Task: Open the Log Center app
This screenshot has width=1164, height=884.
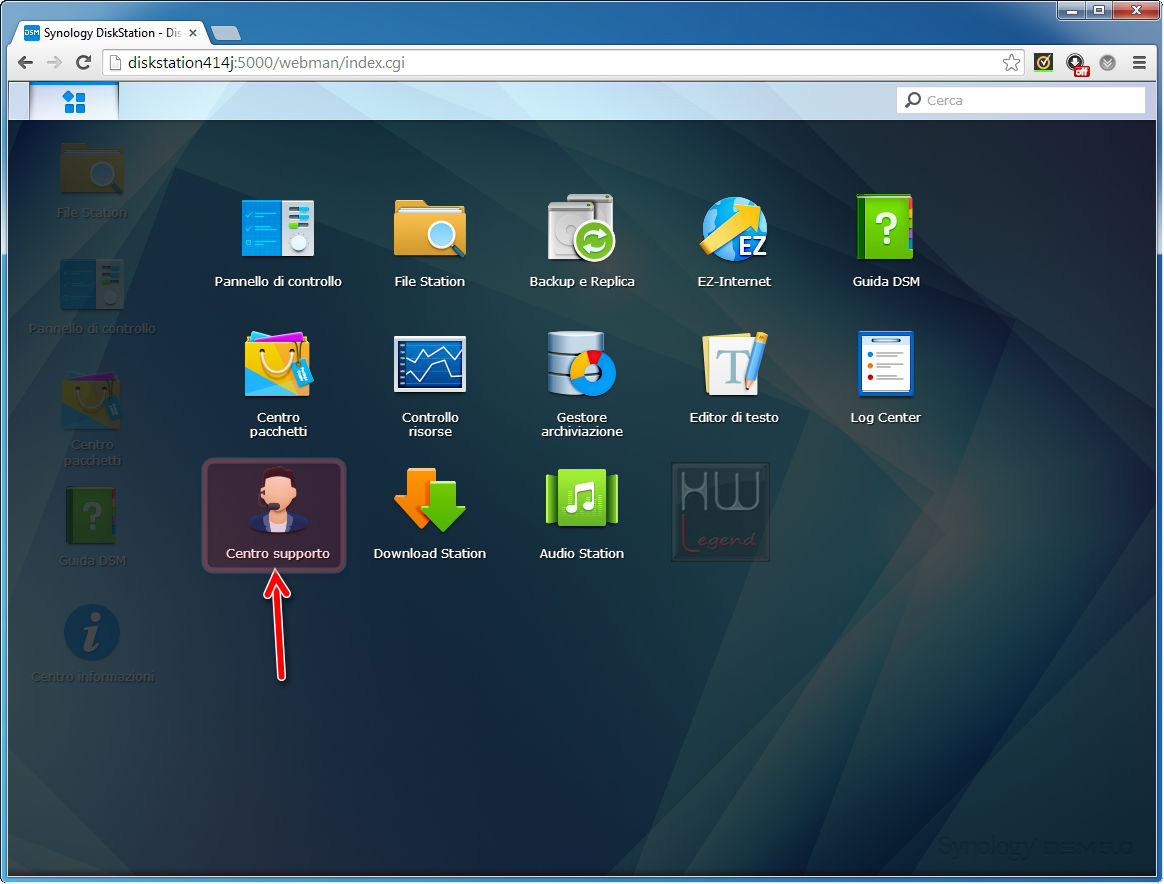Action: coord(886,377)
